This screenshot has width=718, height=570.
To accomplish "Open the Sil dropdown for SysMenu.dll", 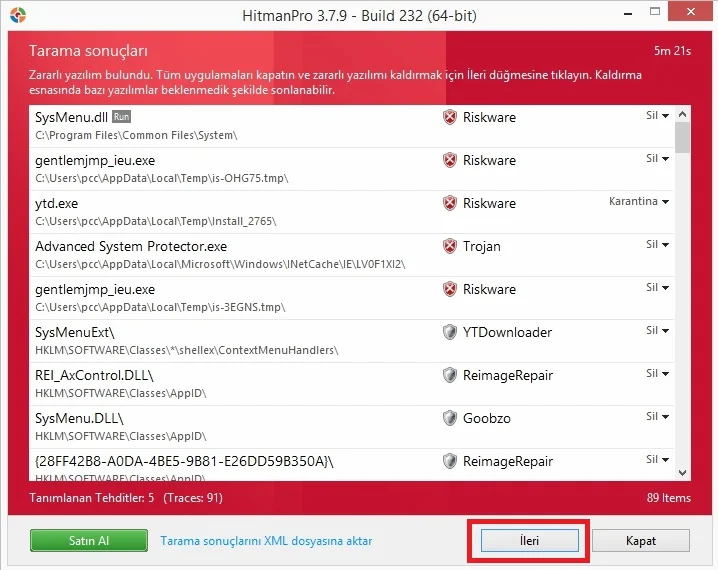I will pos(657,116).
